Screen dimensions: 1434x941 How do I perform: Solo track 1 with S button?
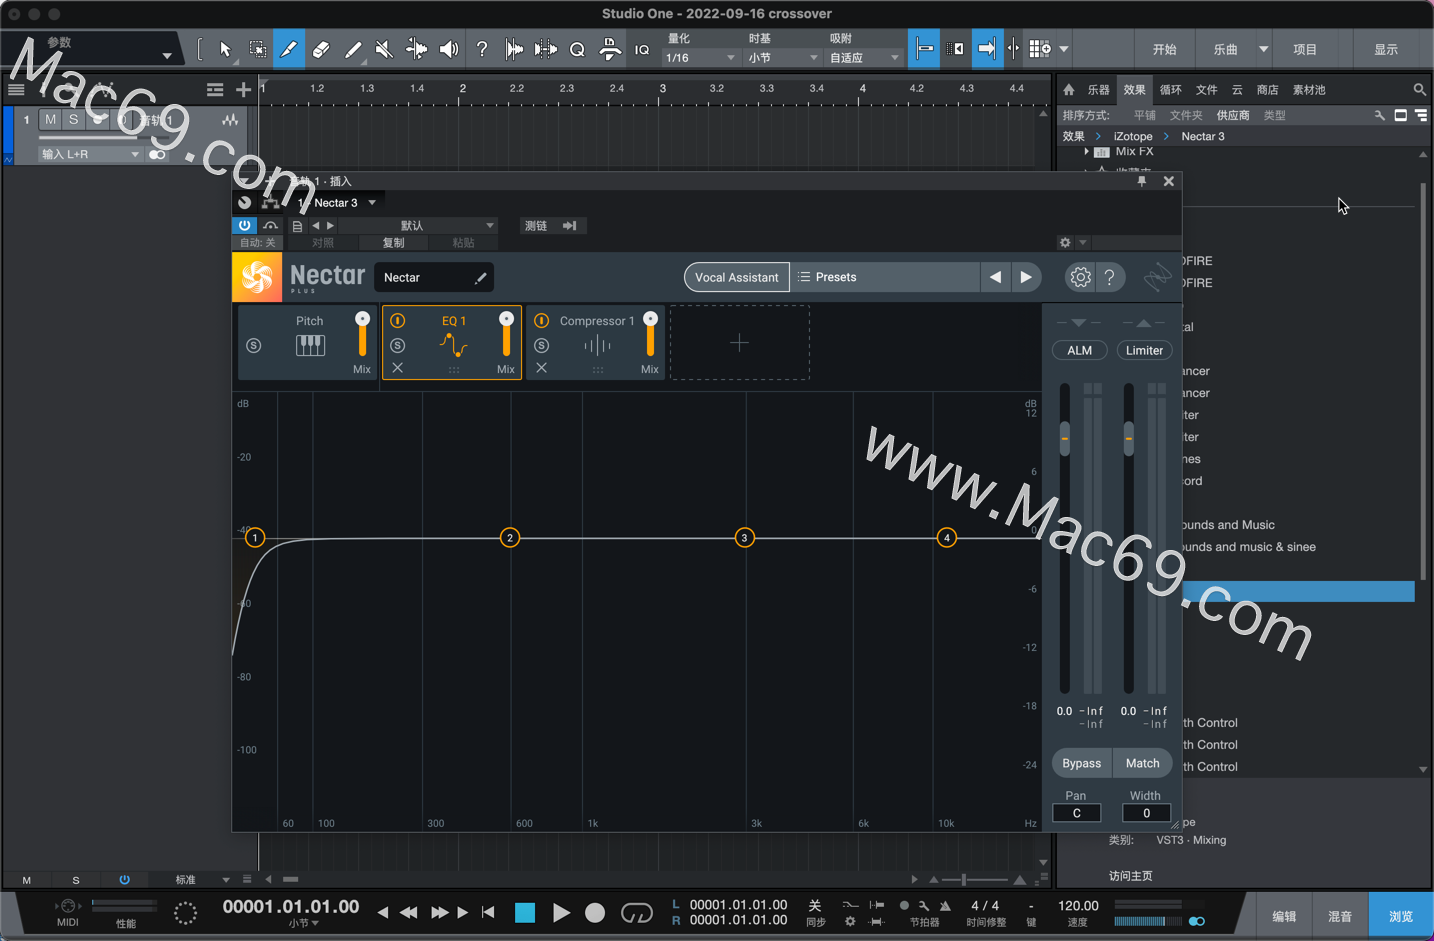73,120
